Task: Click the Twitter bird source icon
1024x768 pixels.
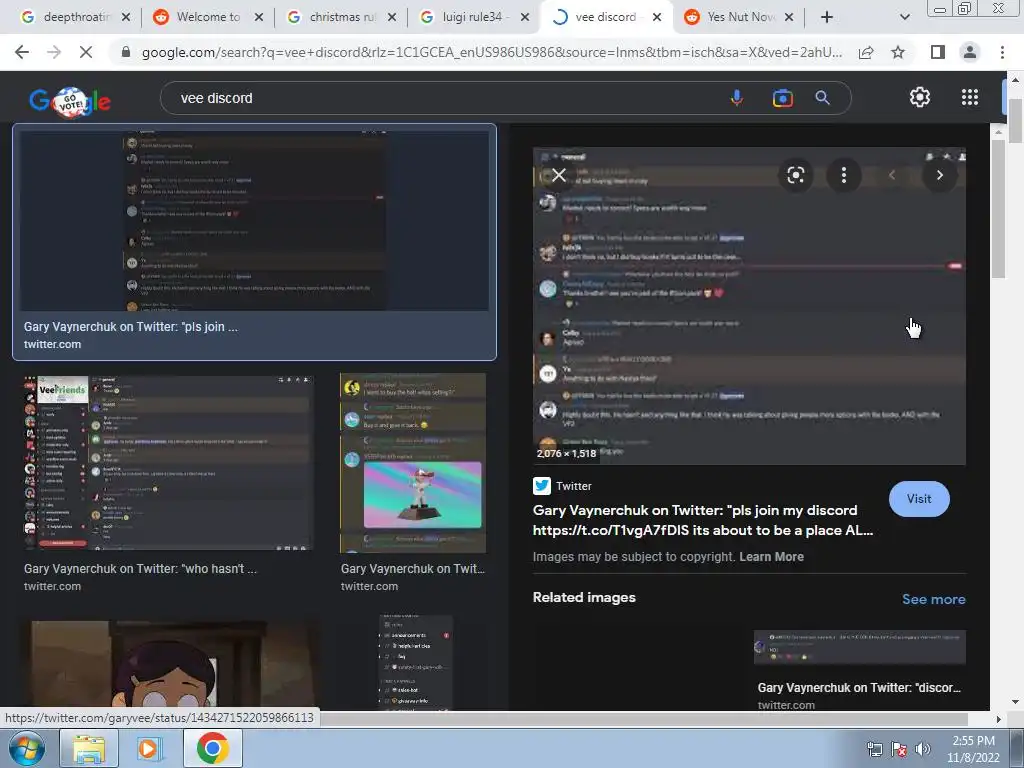Action: coord(541,486)
